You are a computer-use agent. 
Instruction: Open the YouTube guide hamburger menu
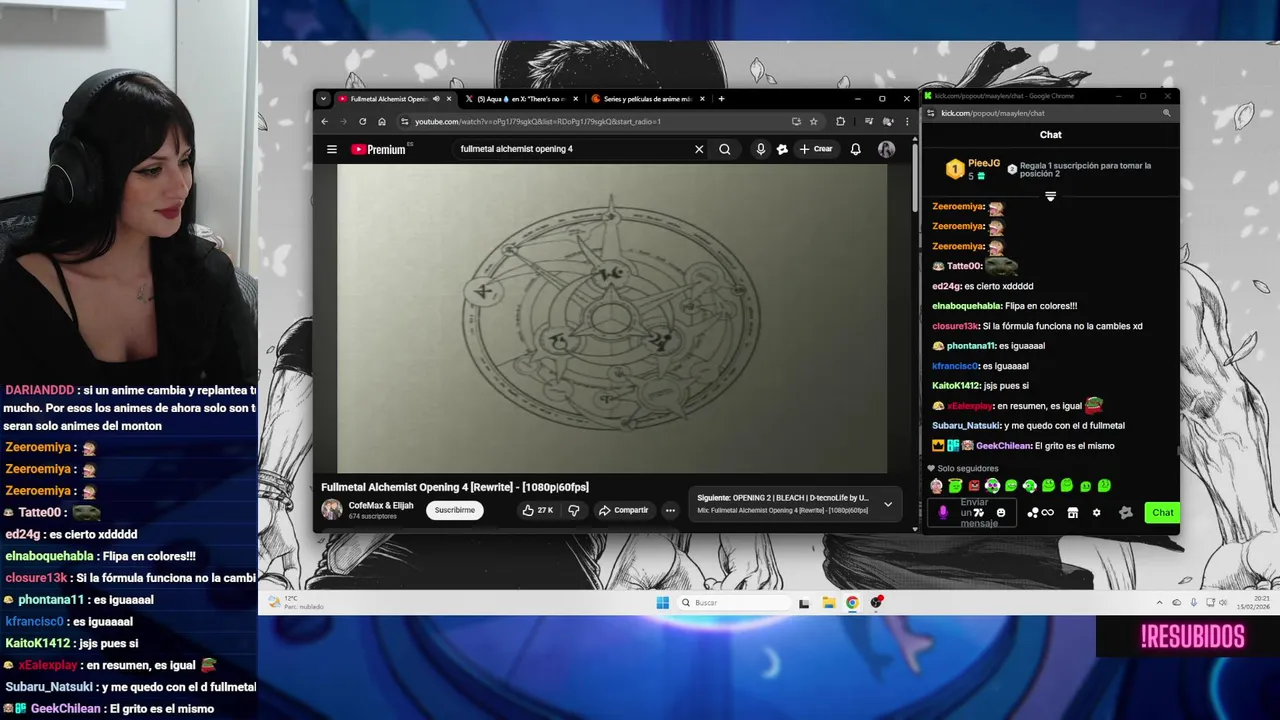332,149
